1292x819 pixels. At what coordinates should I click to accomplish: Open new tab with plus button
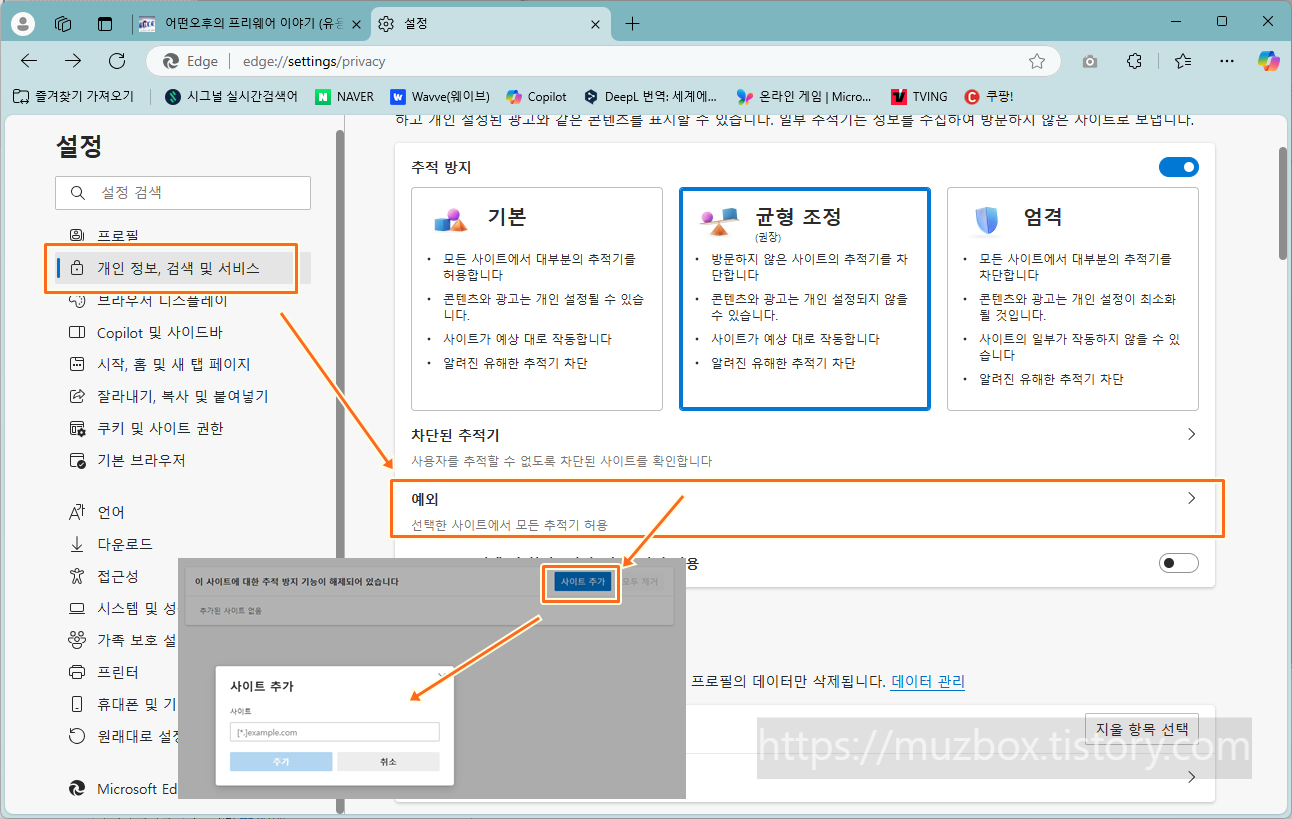click(632, 24)
